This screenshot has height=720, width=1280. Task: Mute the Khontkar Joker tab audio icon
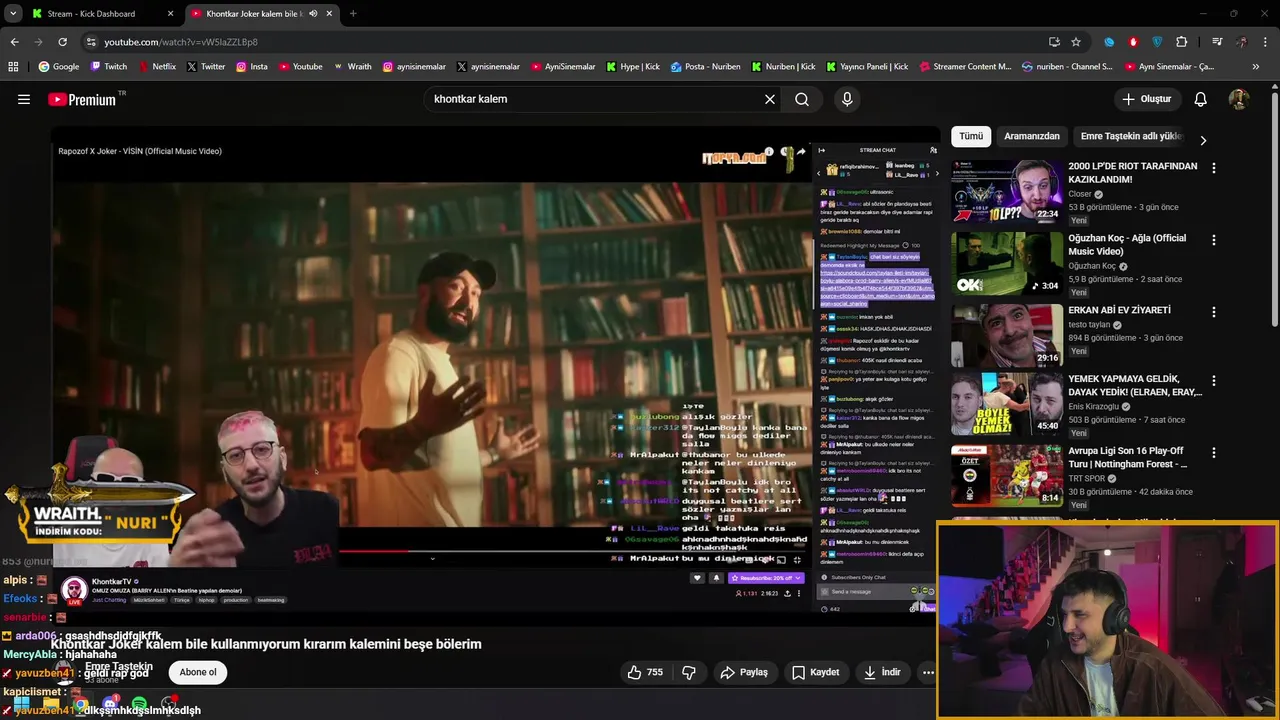click(313, 14)
